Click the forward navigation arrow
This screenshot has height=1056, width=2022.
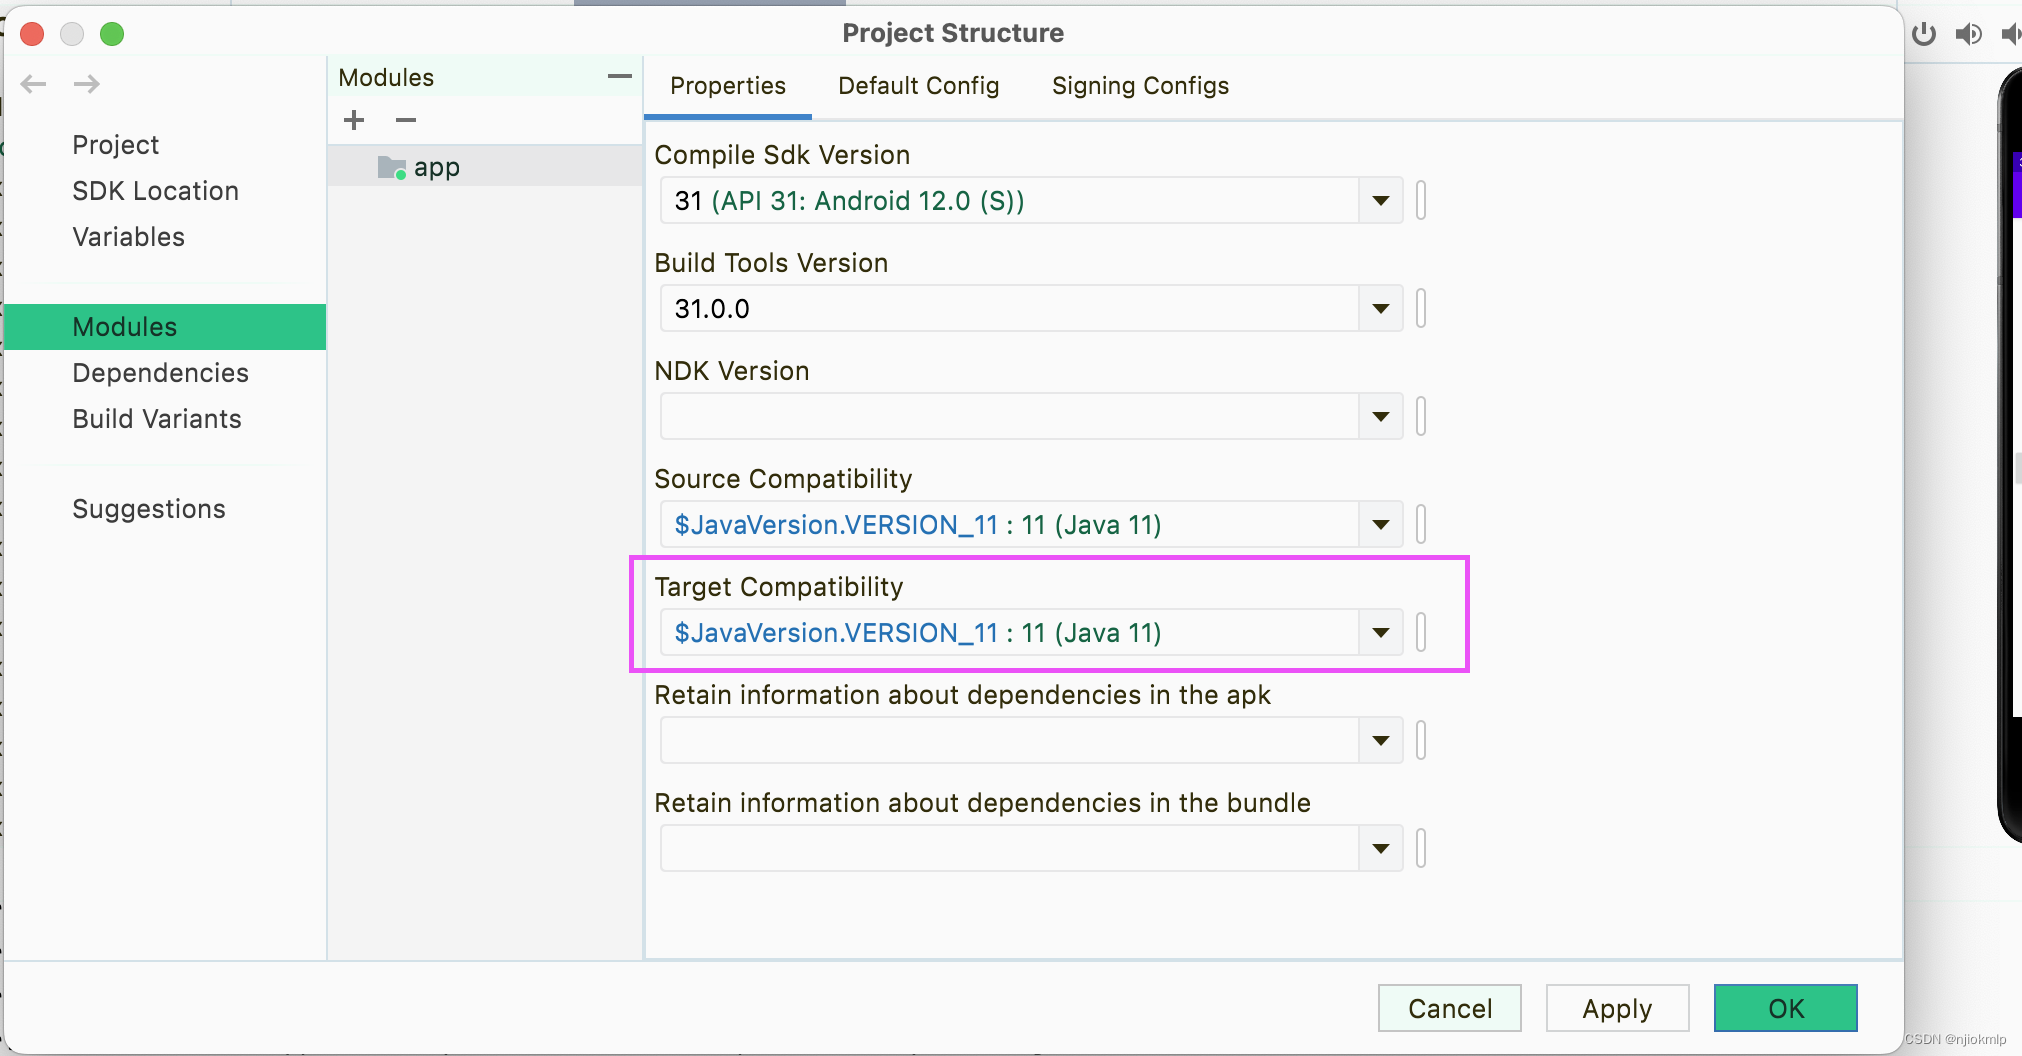click(x=87, y=84)
